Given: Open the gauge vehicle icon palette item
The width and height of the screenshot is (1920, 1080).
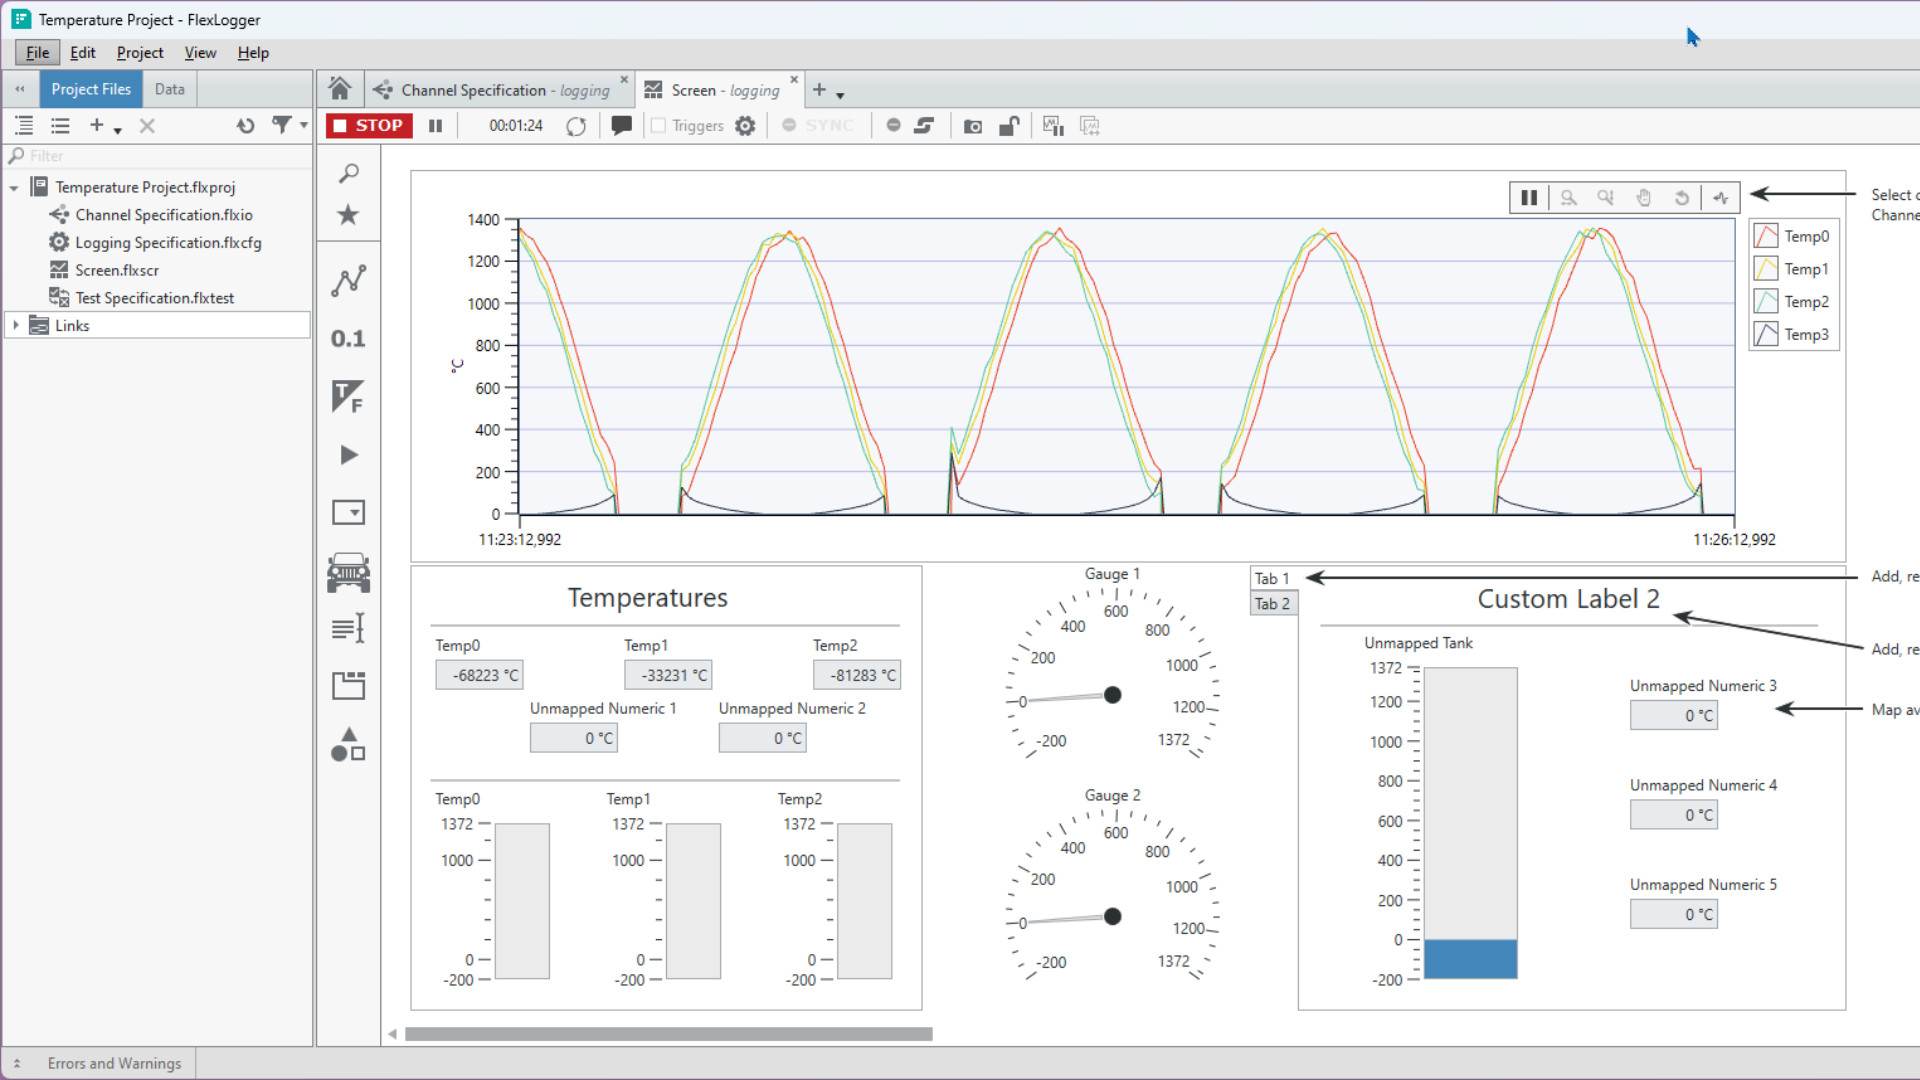Looking at the screenshot, I should click(348, 573).
